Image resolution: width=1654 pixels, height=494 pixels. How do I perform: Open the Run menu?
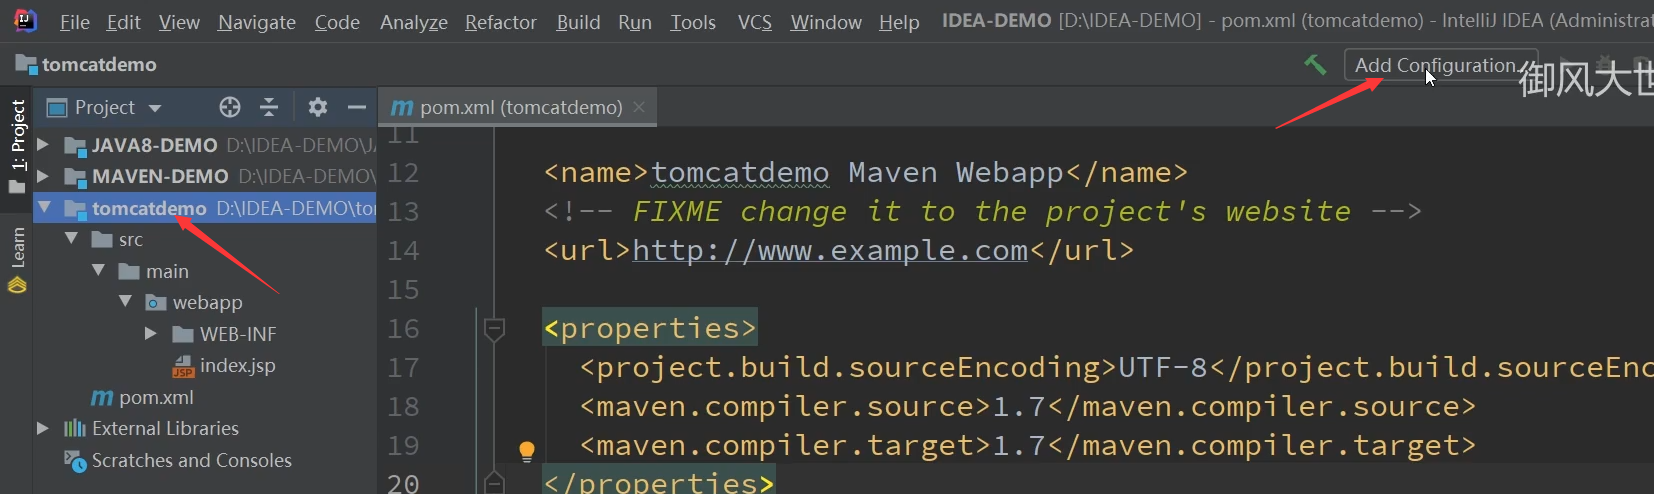[x=635, y=22]
